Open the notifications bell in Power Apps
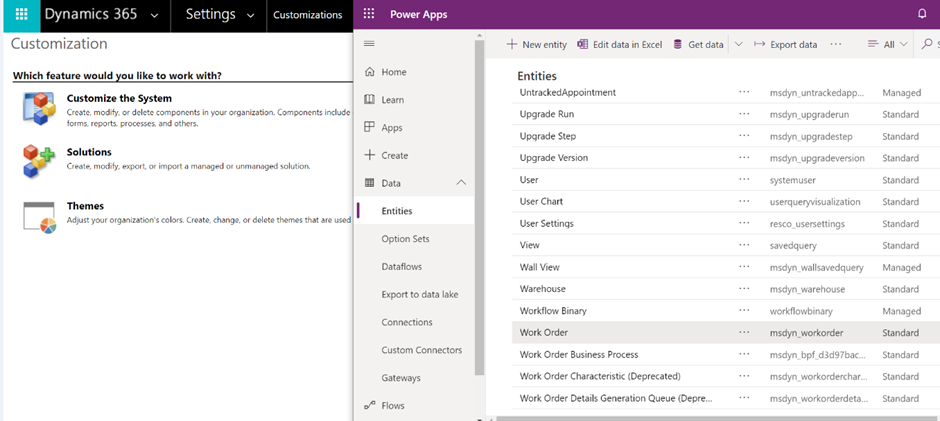This screenshot has width=940, height=421. click(x=922, y=14)
